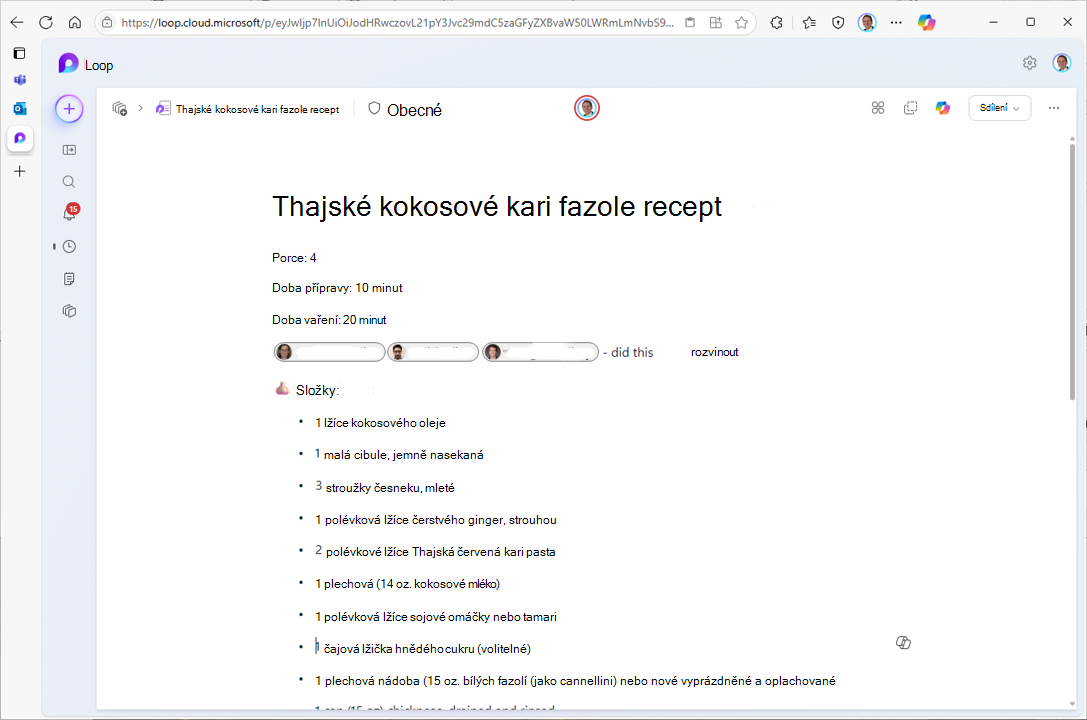
Task: Open the Search icon in the Loop sidebar
Action: pos(68,181)
